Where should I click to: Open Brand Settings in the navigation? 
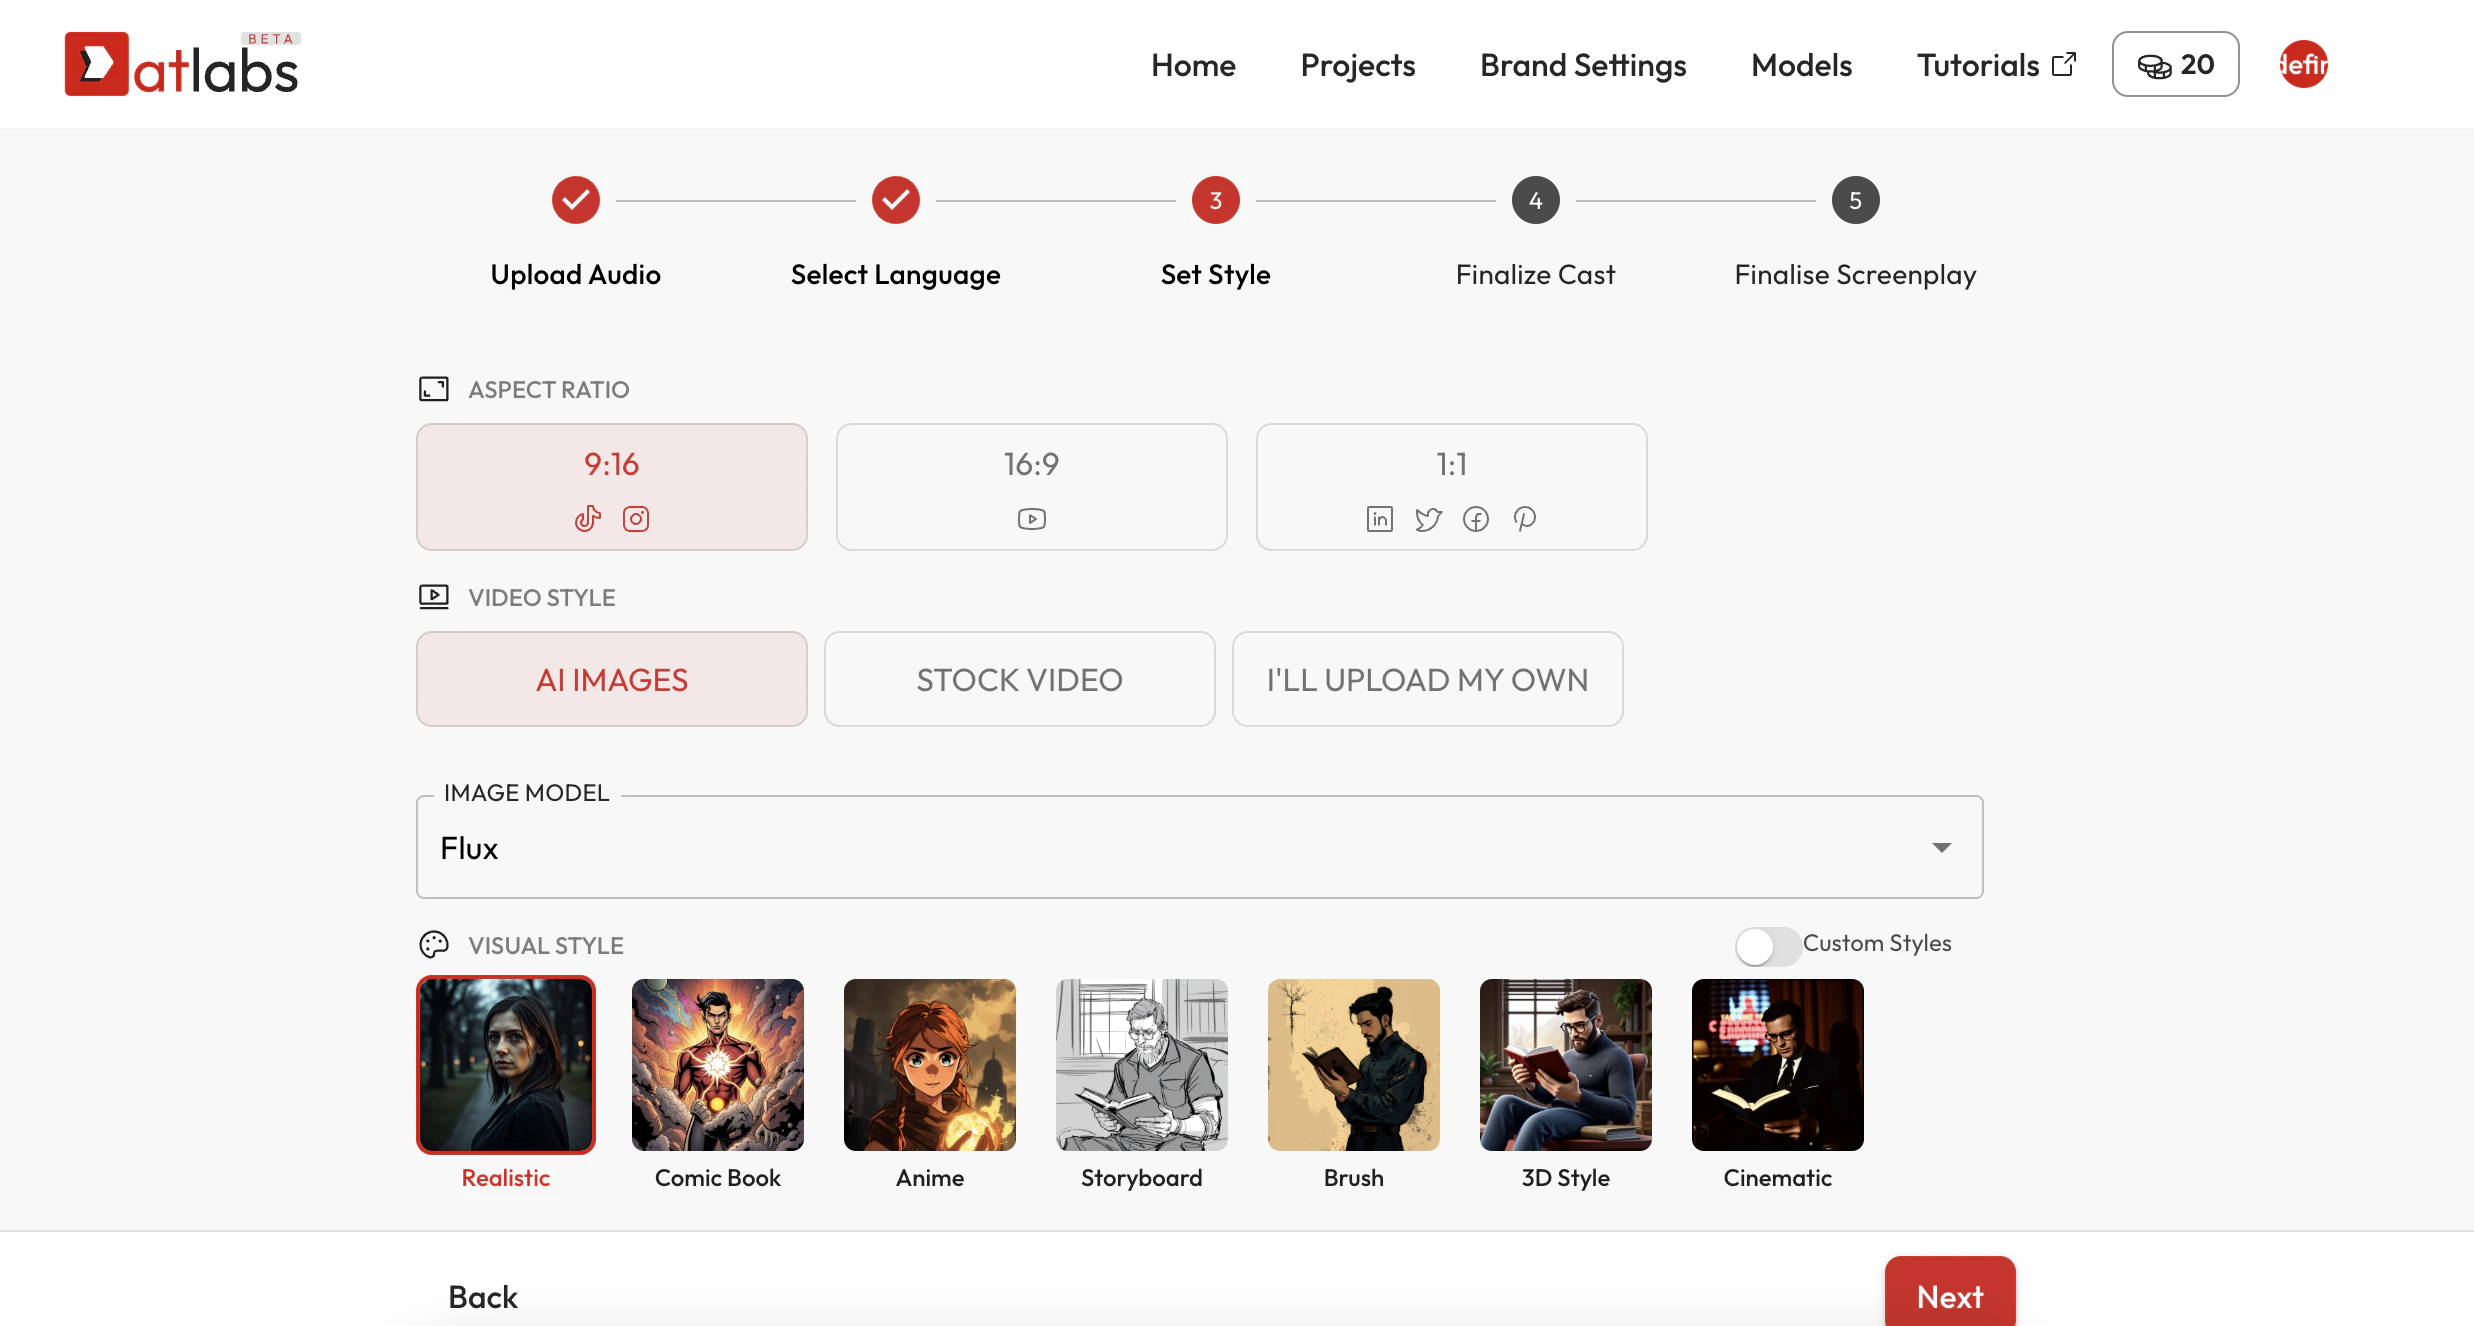(1582, 65)
